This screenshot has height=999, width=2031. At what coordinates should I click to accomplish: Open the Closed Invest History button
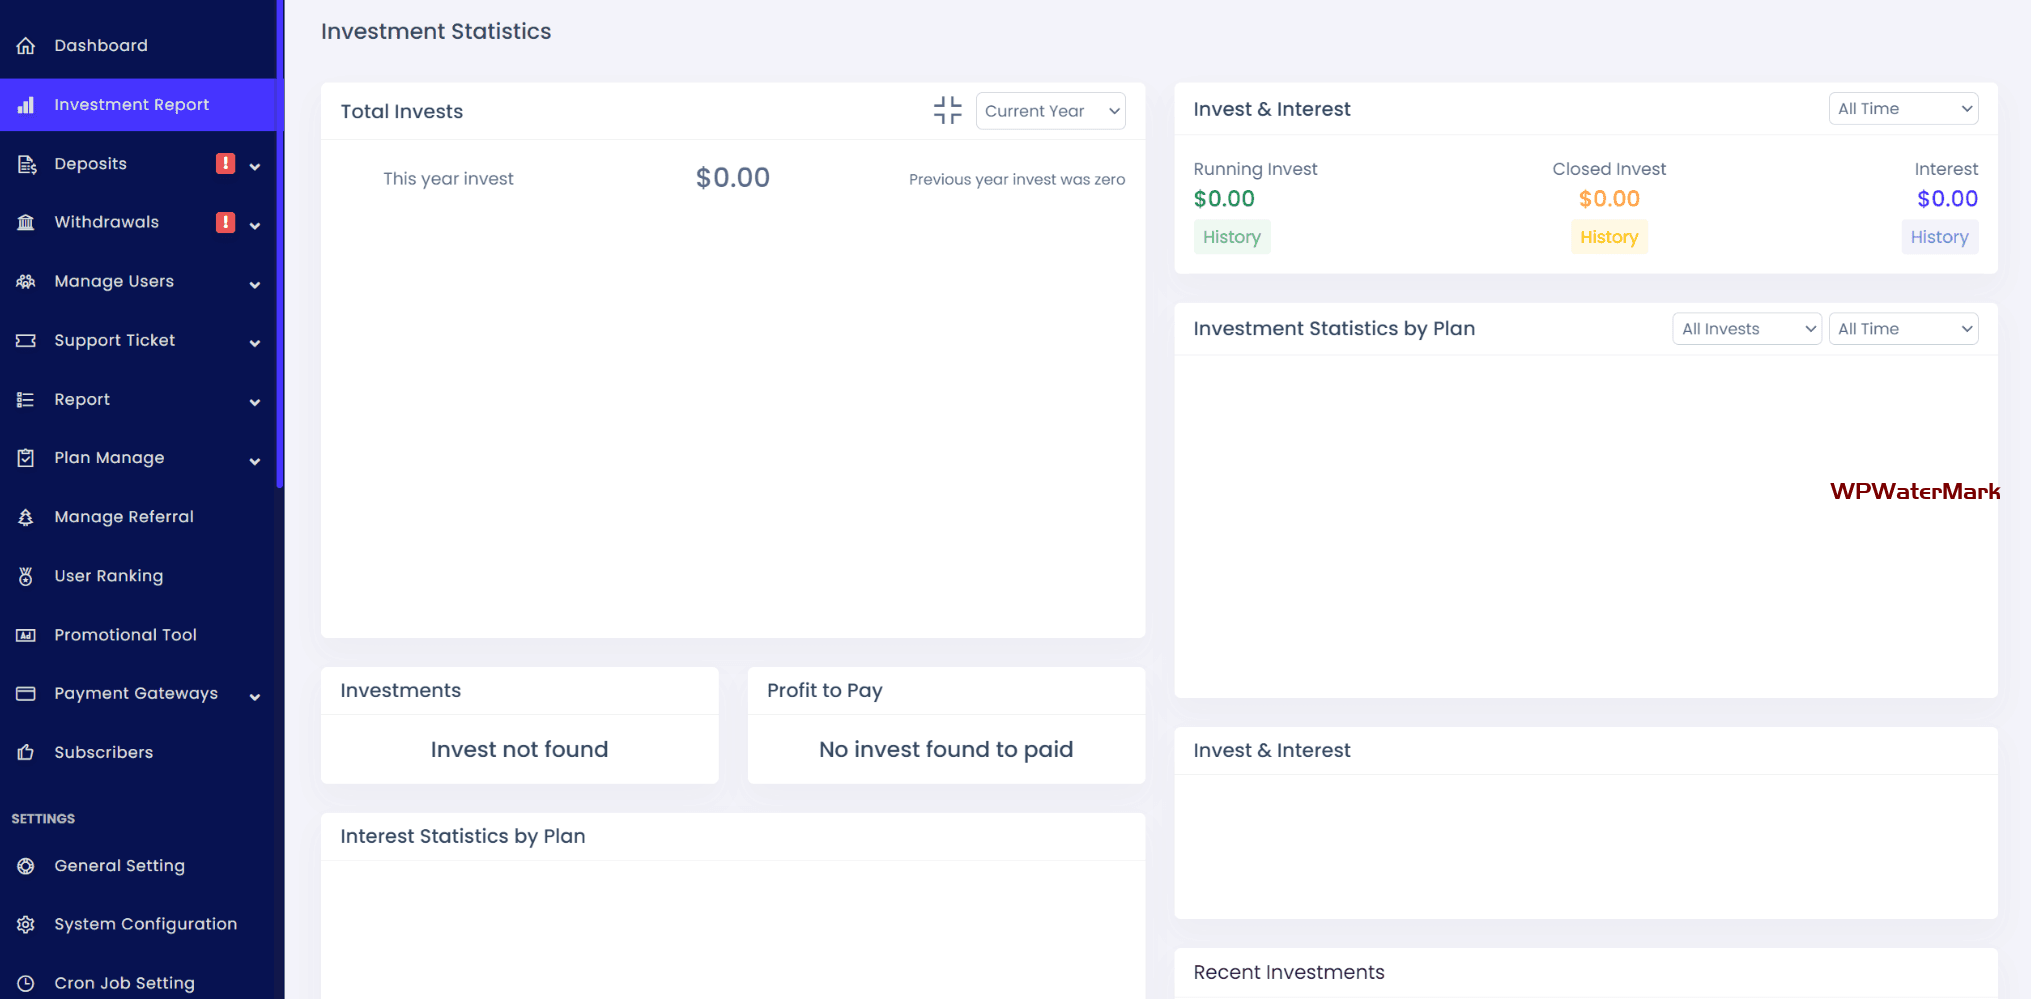pos(1608,237)
